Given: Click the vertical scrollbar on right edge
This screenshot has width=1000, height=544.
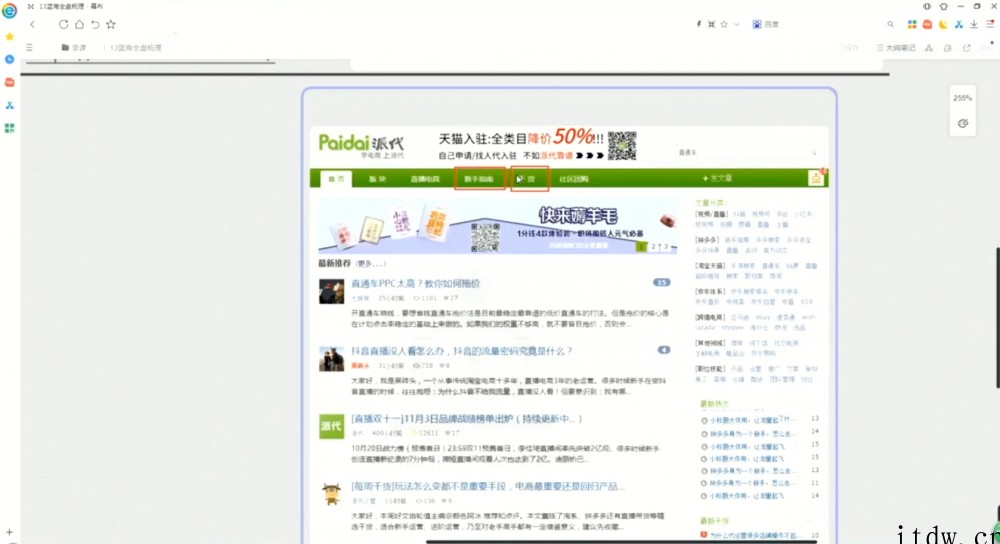Looking at the screenshot, I should coord(997,318).
